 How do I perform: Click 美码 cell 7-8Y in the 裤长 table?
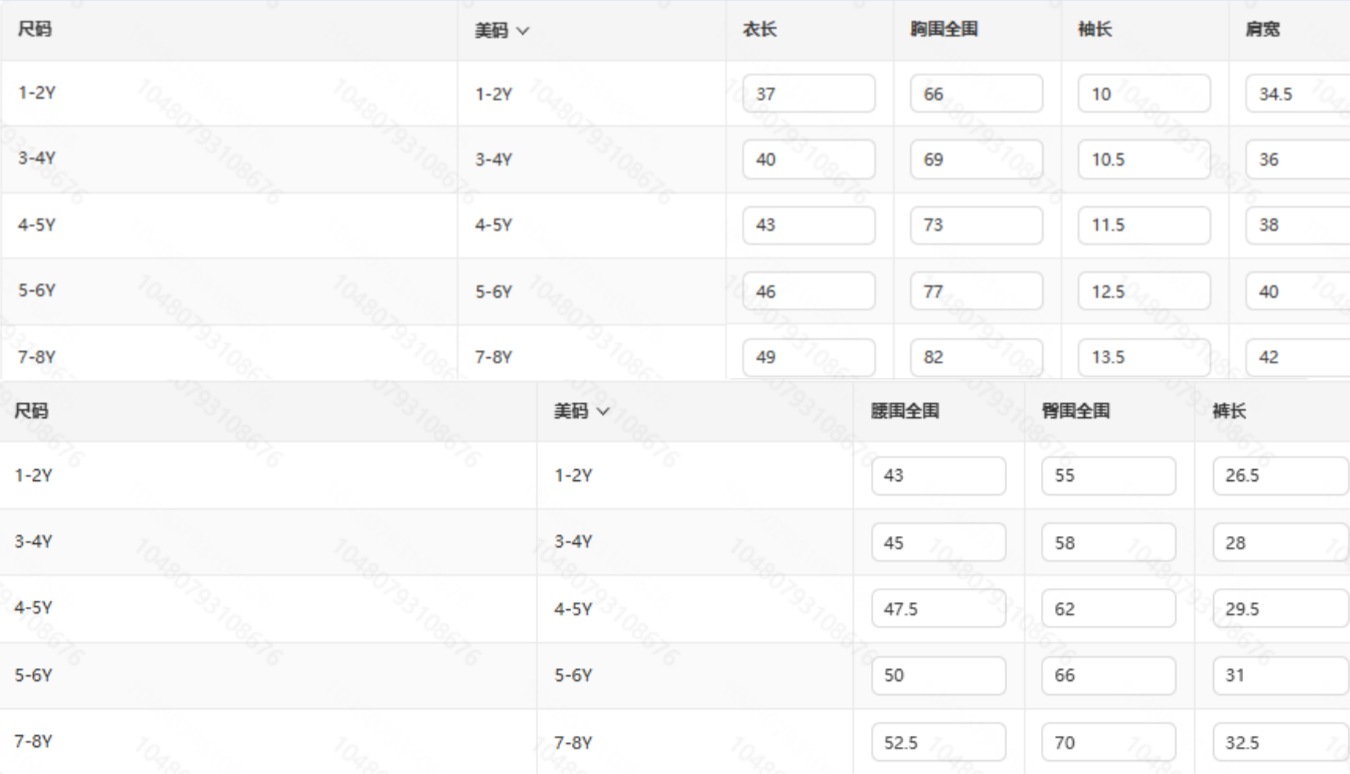pyautogui.click(x=573, y=742)
